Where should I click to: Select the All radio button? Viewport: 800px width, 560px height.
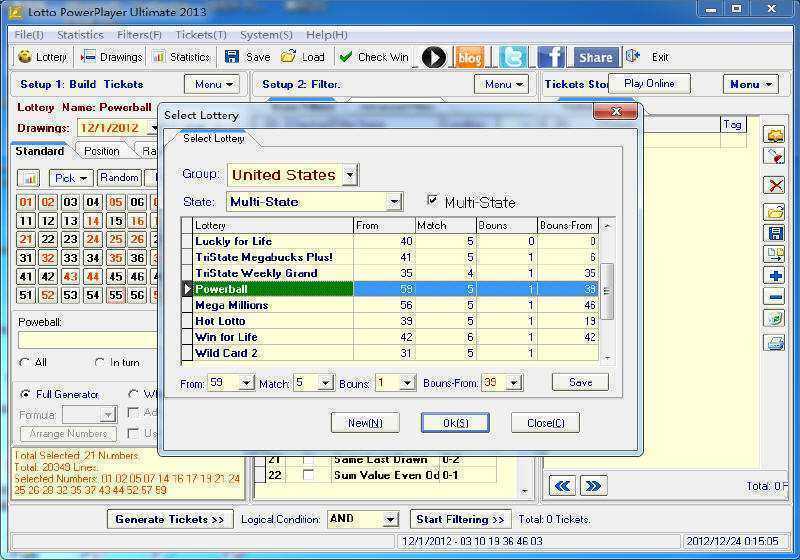click(x=24, y=362)
